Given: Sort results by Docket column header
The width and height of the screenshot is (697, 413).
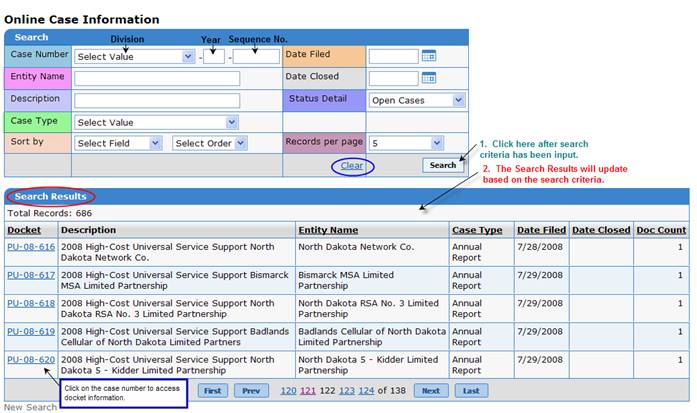Looking at the screenshot, I should [24, 230].
